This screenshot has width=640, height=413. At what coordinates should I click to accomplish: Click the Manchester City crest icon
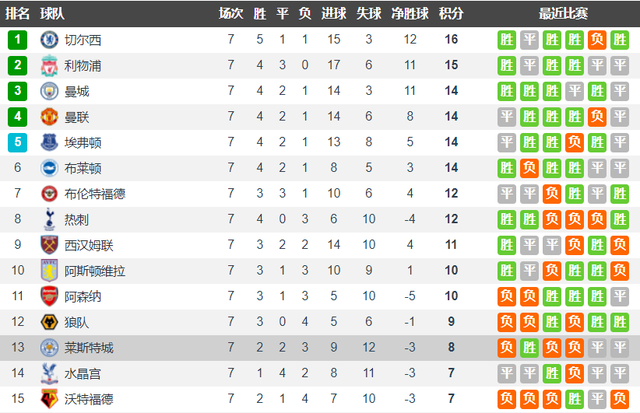click(49, 91)
